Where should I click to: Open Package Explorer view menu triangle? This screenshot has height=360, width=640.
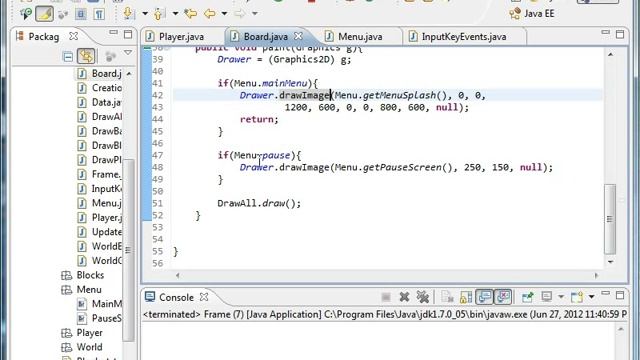click(128, 53)
